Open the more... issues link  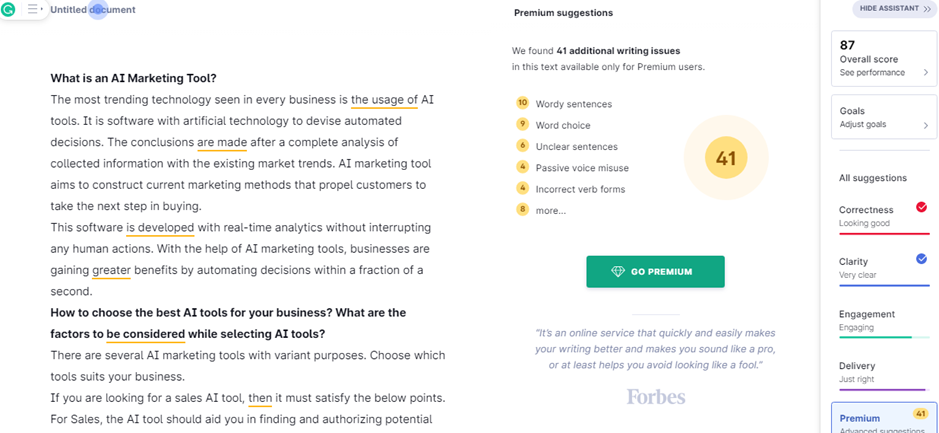coord(551,211)
